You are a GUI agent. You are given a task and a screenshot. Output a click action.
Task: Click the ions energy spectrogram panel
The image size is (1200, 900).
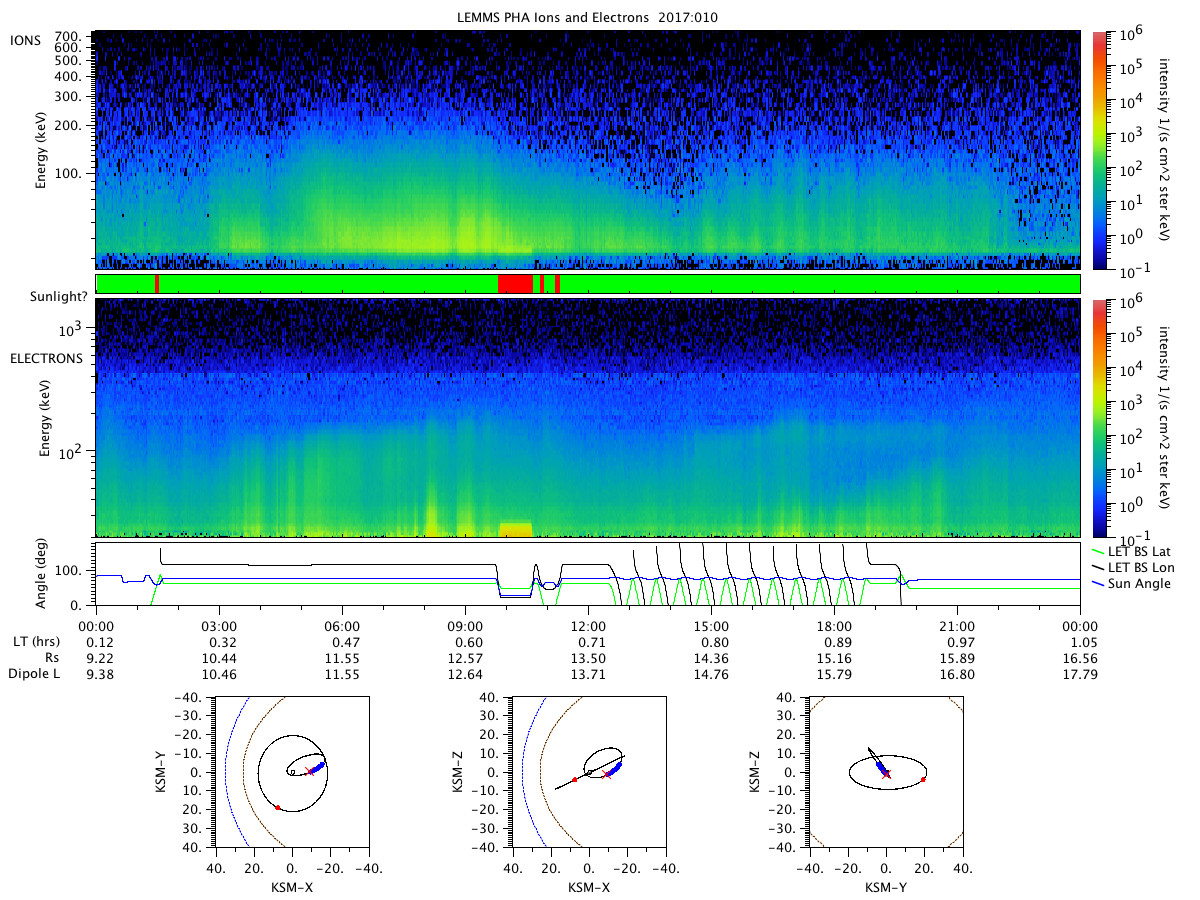click(588, 150)
